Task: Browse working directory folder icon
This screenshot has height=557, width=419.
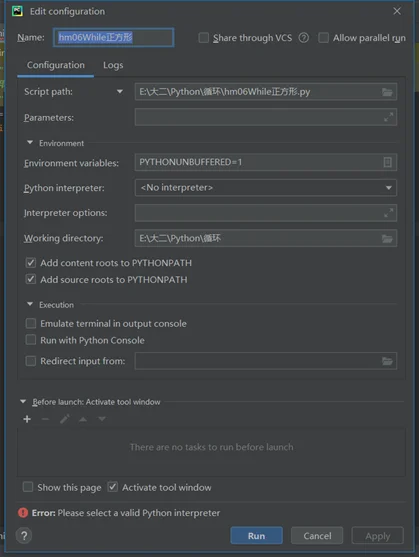Action: 387,238
